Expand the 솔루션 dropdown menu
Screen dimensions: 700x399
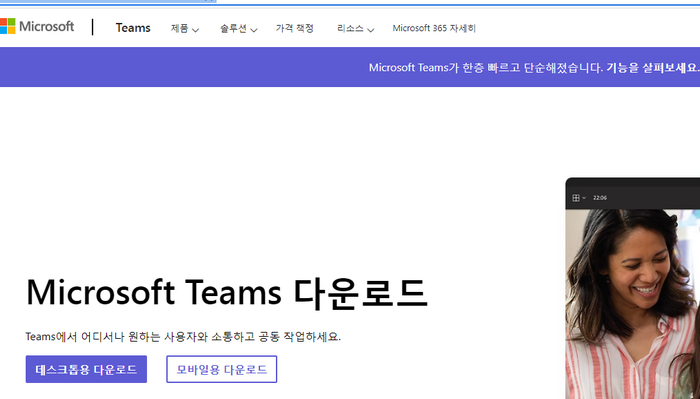click(238, 29)
